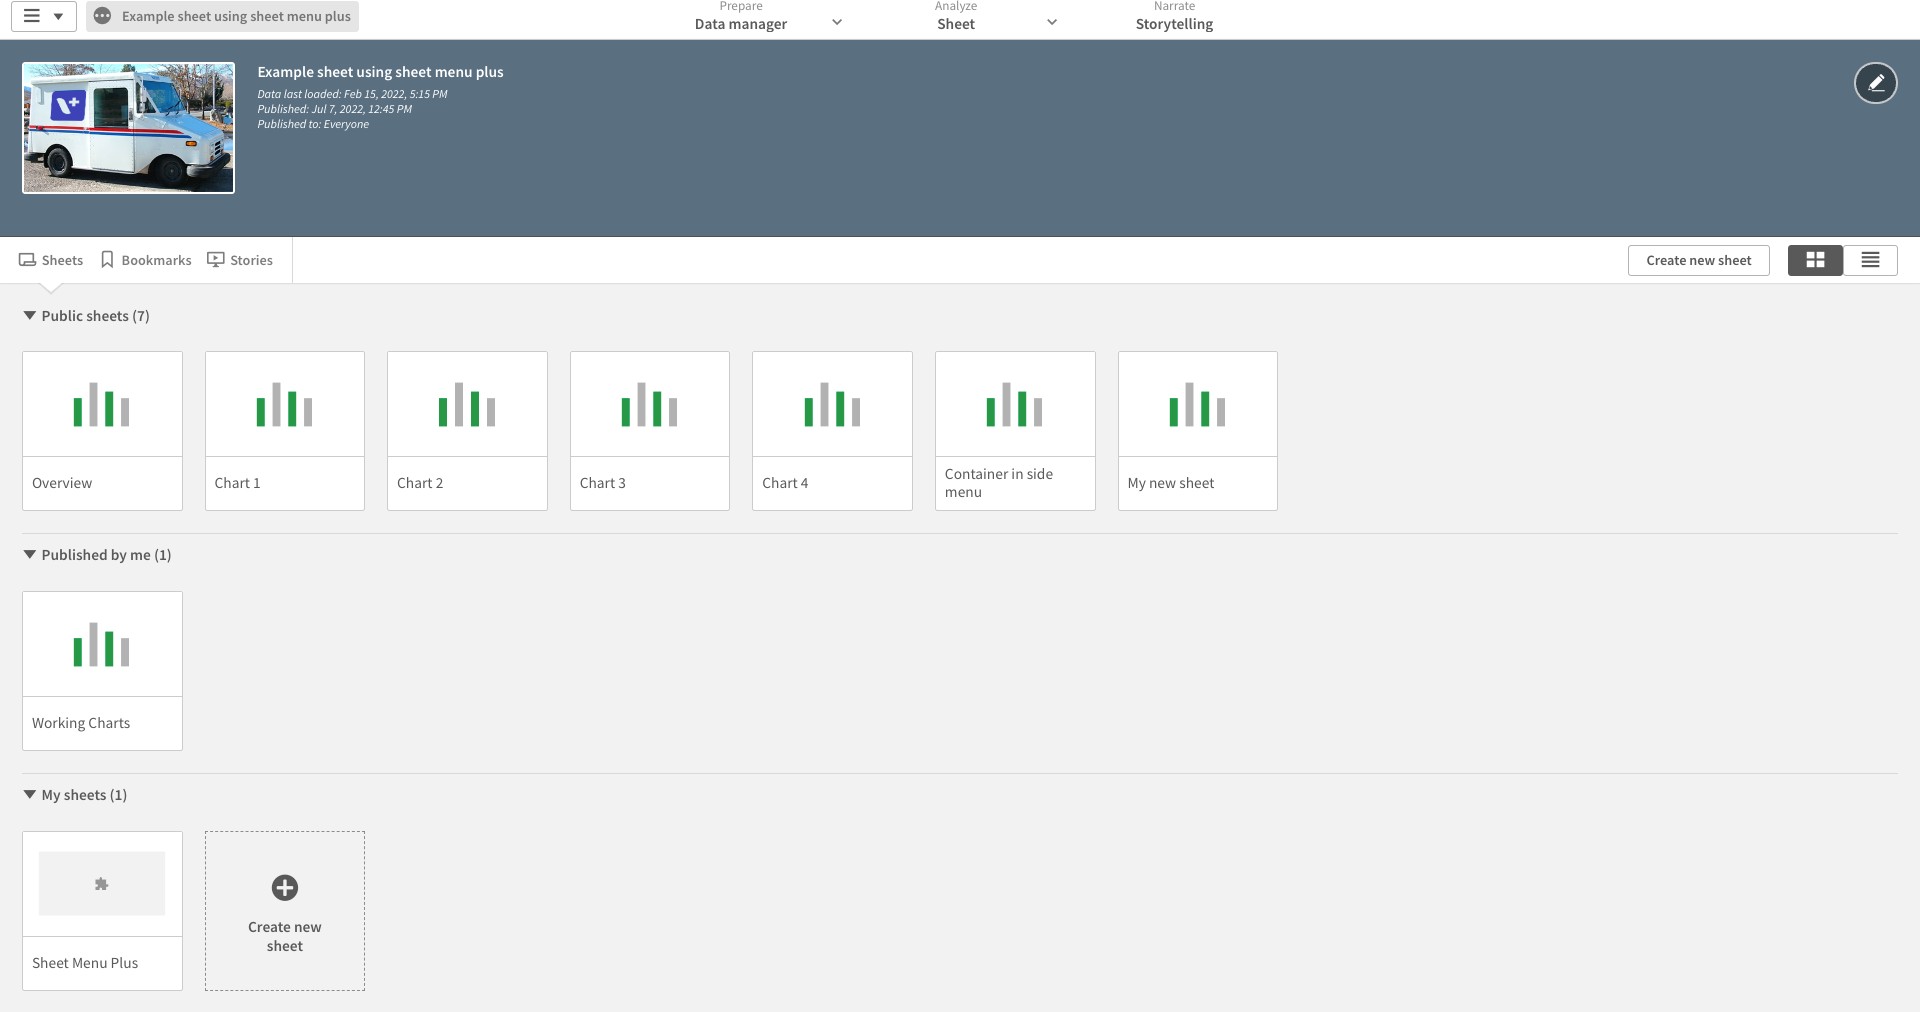Viewport: 1920px width, 1012px height.
Task: Click the app name in top bar
Action: coord(236,16)
